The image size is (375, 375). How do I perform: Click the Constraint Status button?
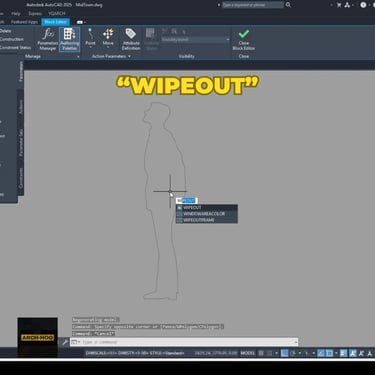pos(15,48)
